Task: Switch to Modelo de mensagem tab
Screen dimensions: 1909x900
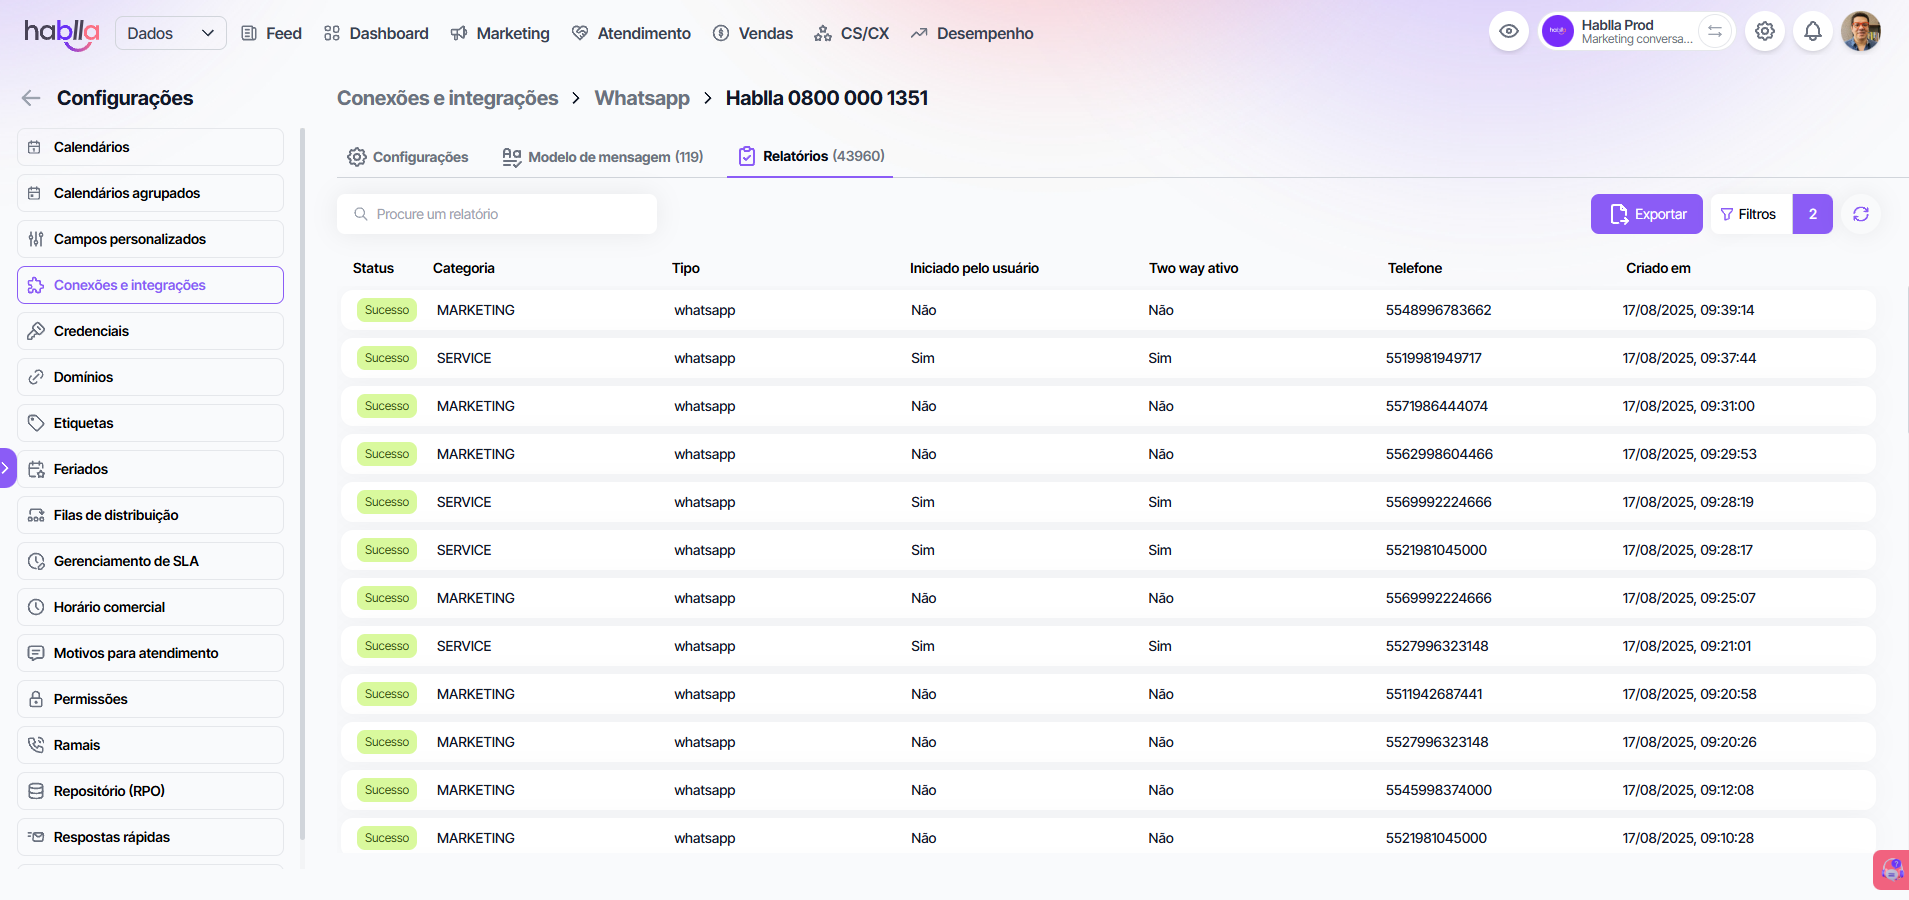Action: [x=603, y=157]
